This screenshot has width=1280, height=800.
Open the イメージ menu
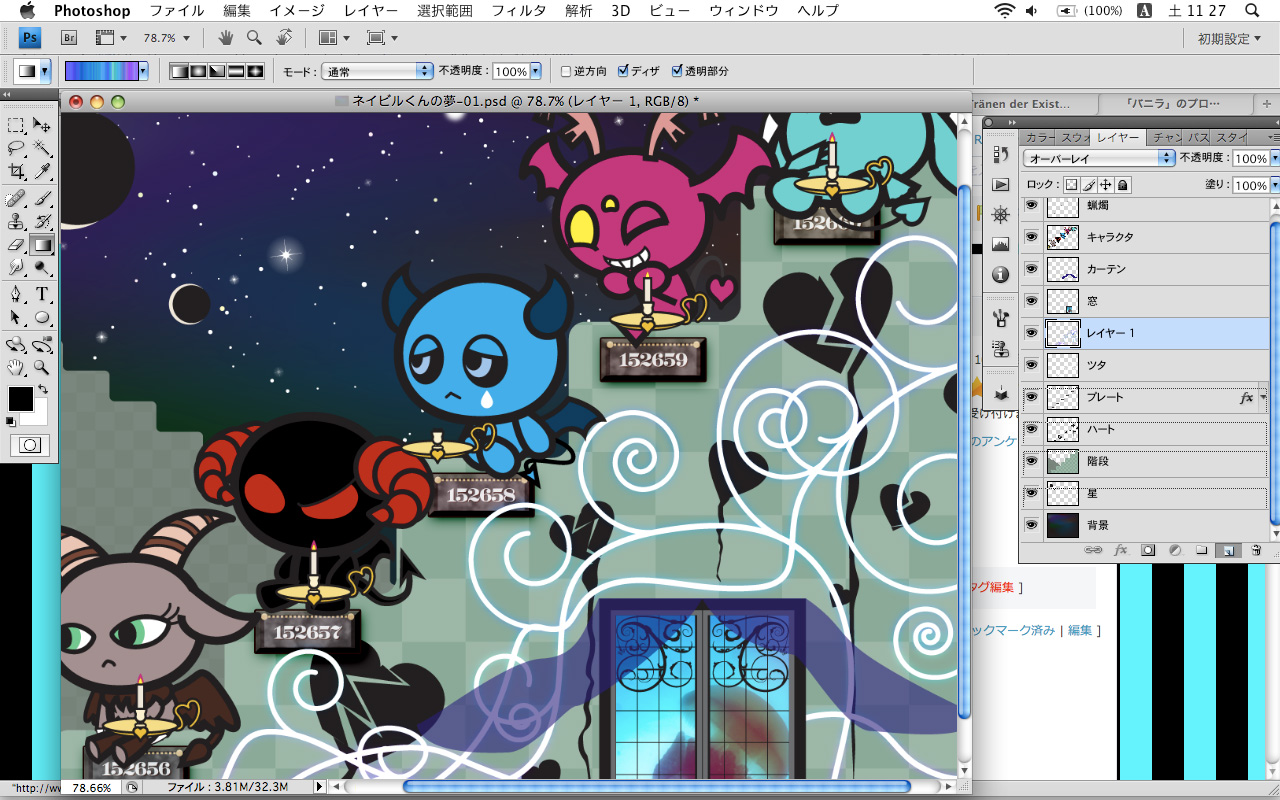coord(297,11)
